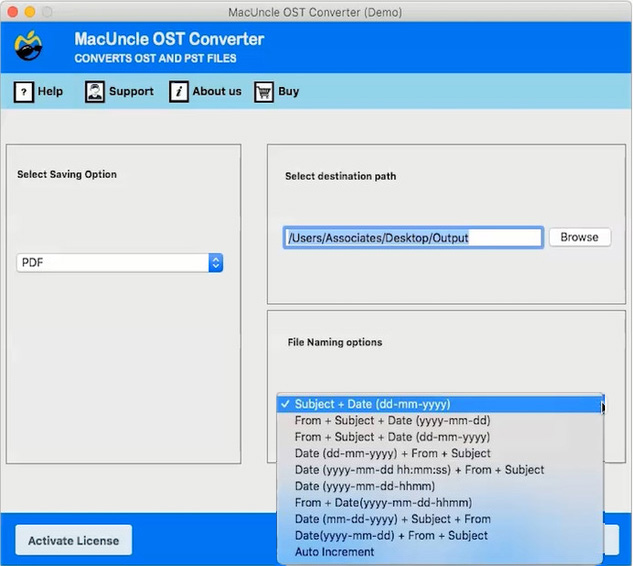Select Date (yyyy-mm-dd-hhmm) naming option
The image size is (633, 566).
[440, 486]
